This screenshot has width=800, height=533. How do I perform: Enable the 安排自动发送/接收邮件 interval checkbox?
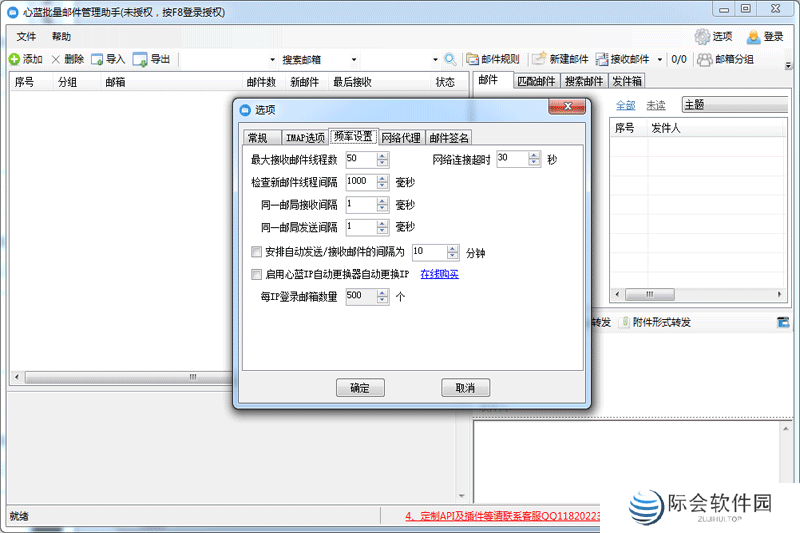coord(256,252)
